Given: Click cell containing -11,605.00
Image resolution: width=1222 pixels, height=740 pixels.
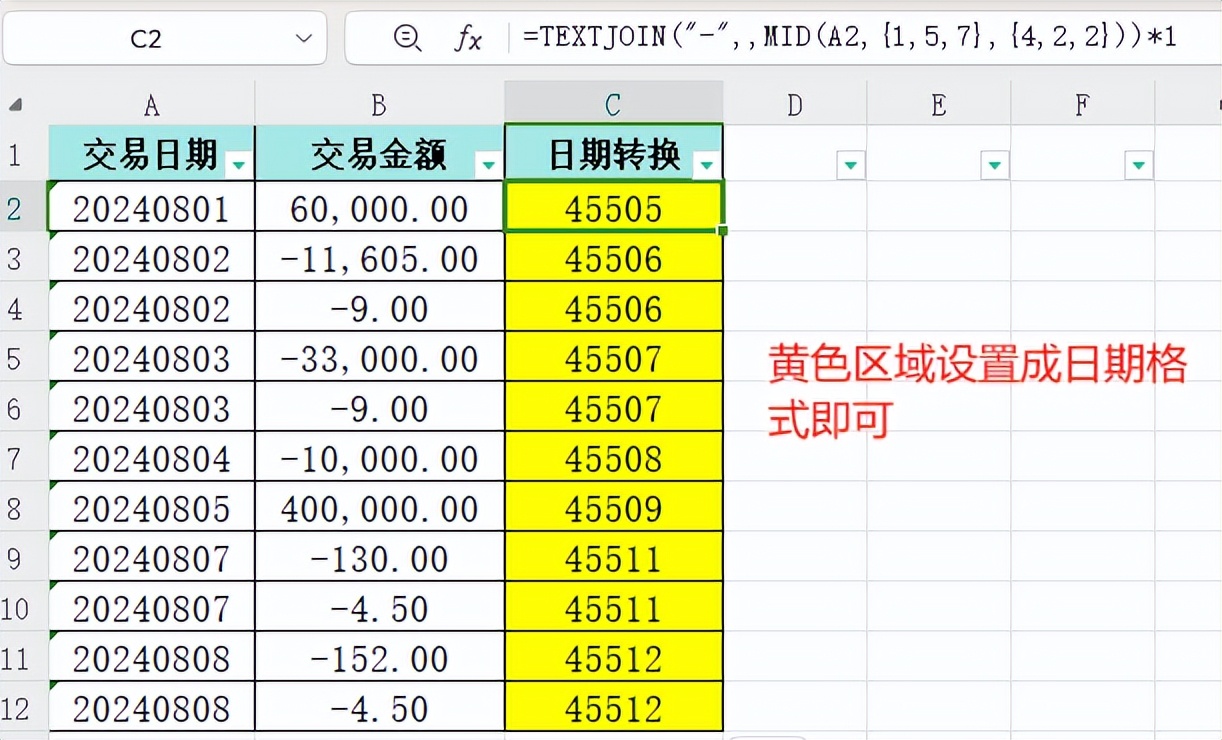Looking at the screenshot, I should (380, 257).
